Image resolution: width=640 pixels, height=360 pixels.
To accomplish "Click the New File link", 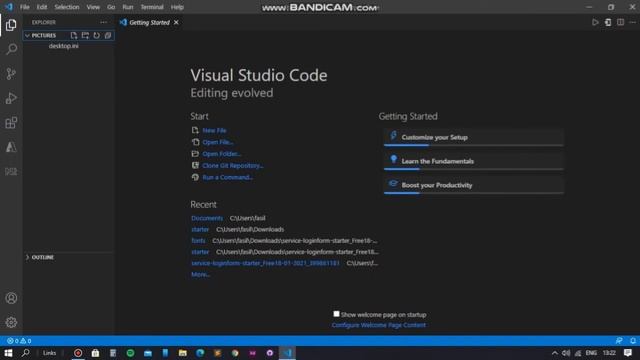I will pyautogui.click(x=214, y=131).
